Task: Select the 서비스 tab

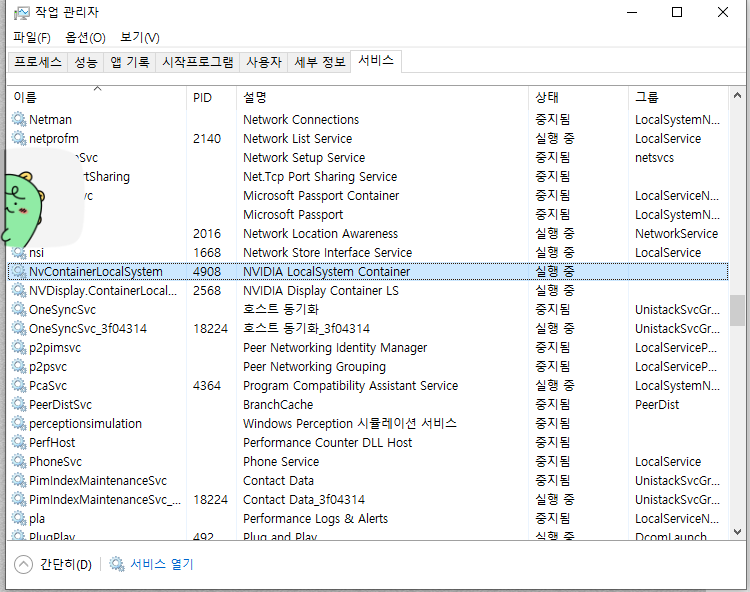Action: 376,61
